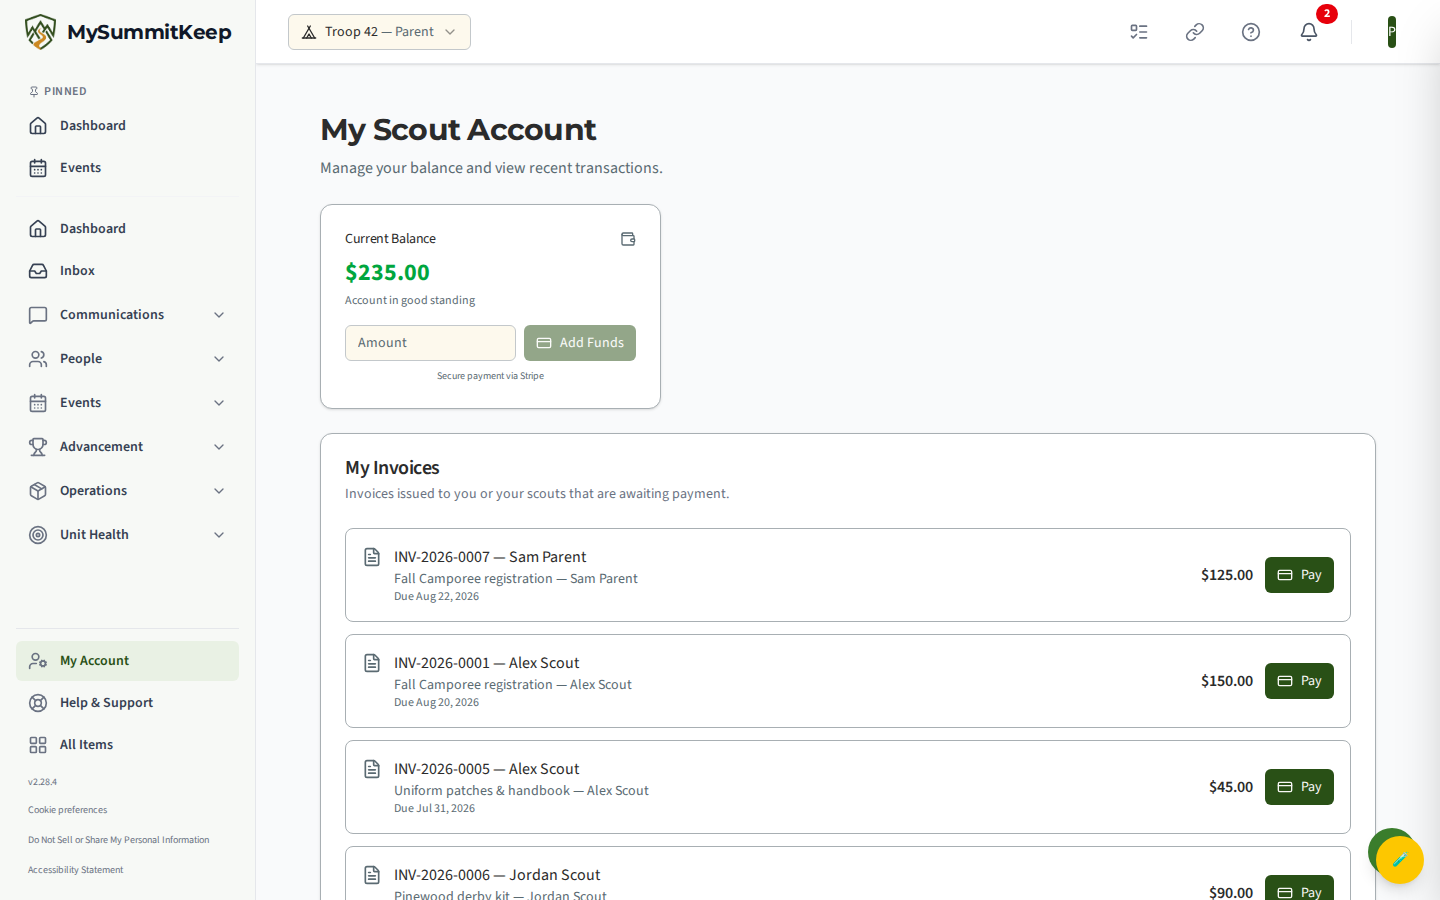The width and height of the screenshot is (1440, 900).
Task: Open the user profile avatar
Action: pos(1391,32)
